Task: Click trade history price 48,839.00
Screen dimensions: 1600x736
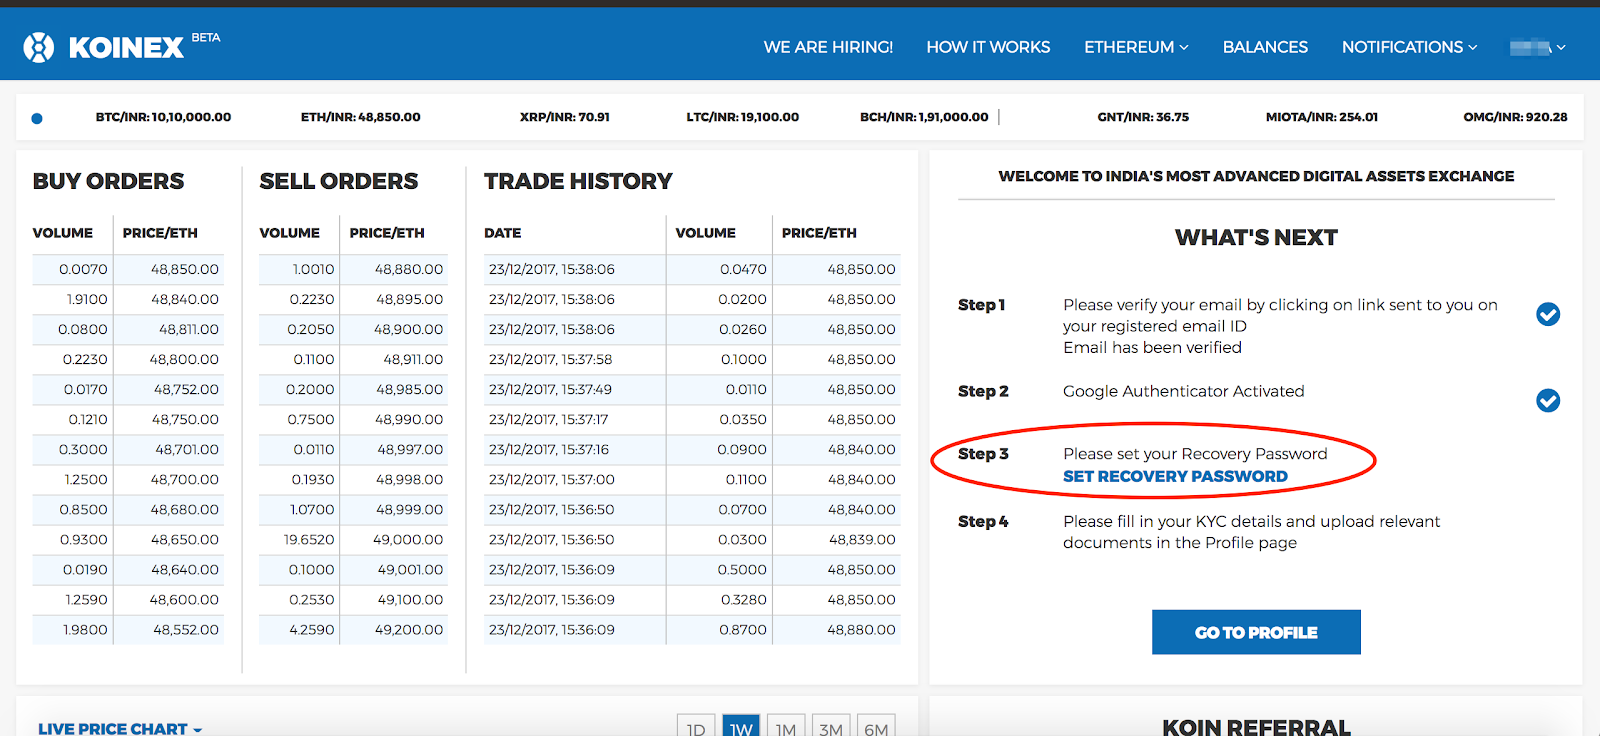Action: click(x=862, y=539)
